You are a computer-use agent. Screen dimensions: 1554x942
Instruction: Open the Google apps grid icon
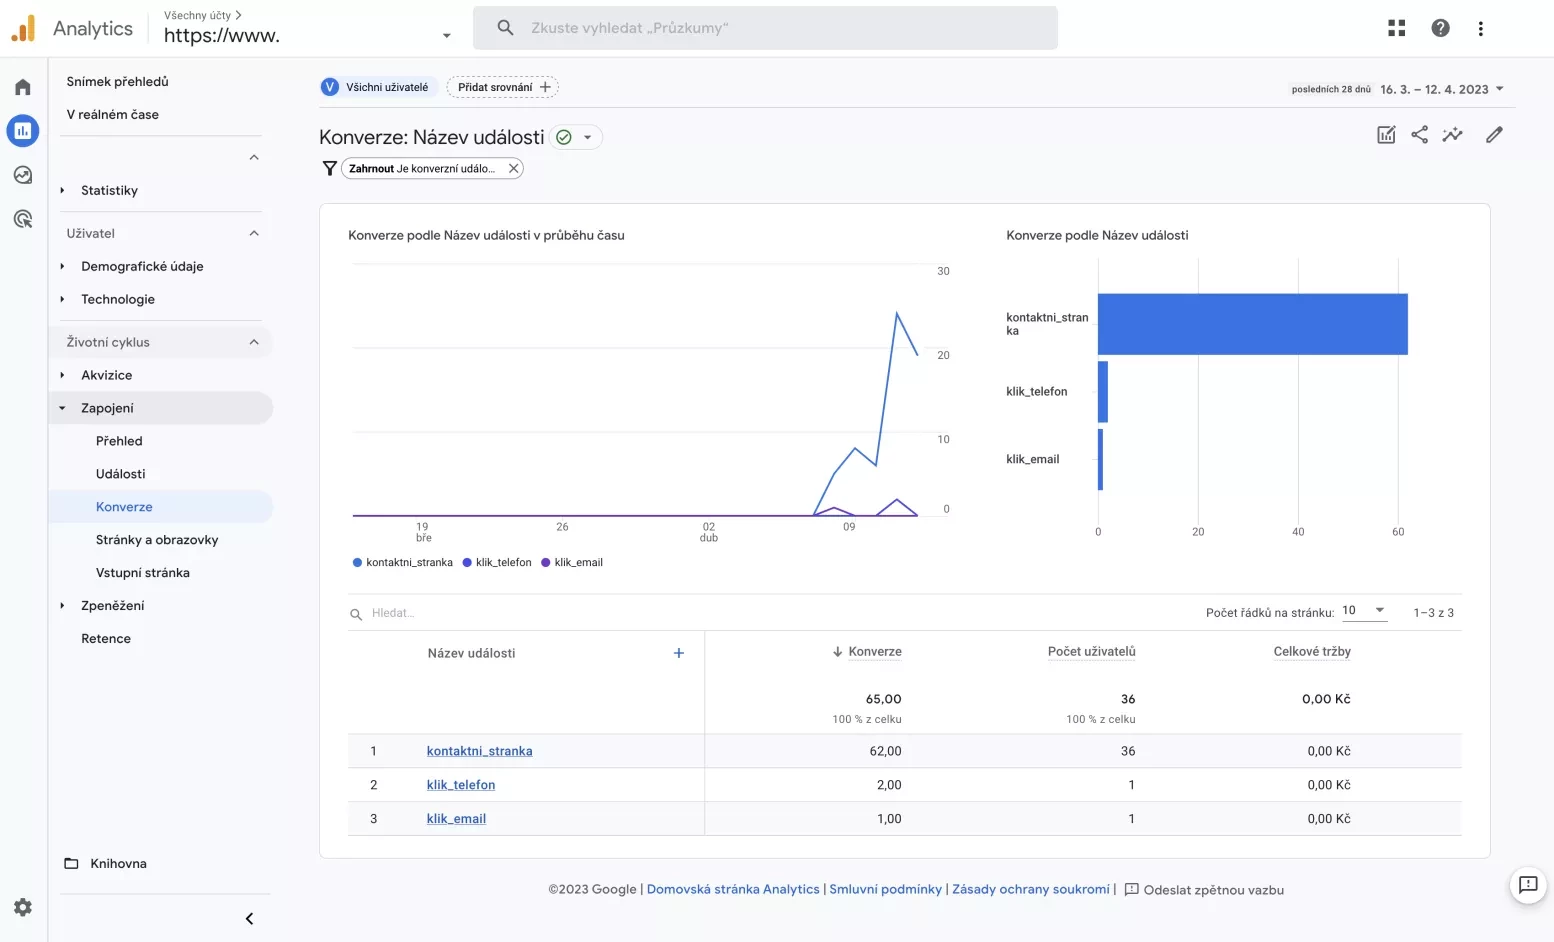pyautogui.click(x=1397, y=28)
